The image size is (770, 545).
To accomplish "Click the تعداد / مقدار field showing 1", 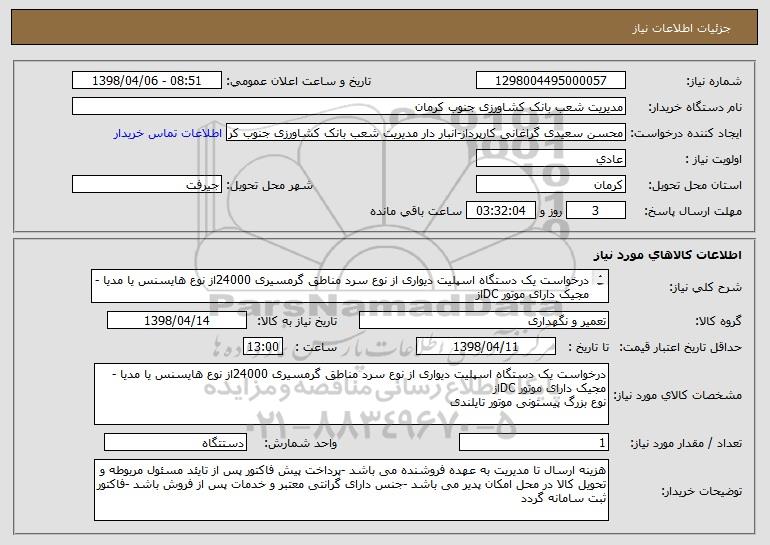I will click(534, 442).
